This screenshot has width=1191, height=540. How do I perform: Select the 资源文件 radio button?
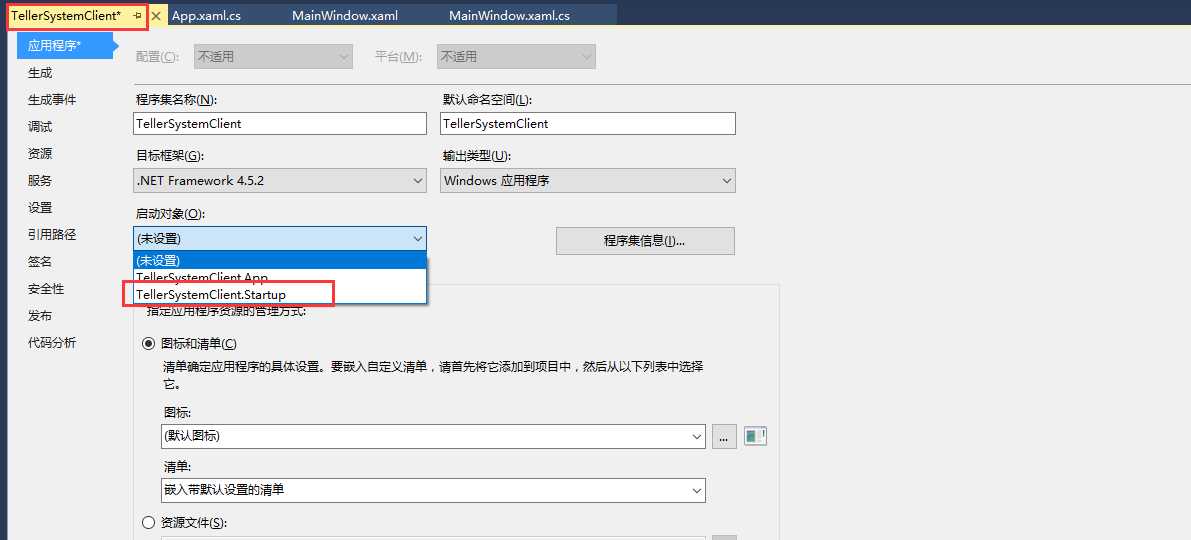pos(149,523)
